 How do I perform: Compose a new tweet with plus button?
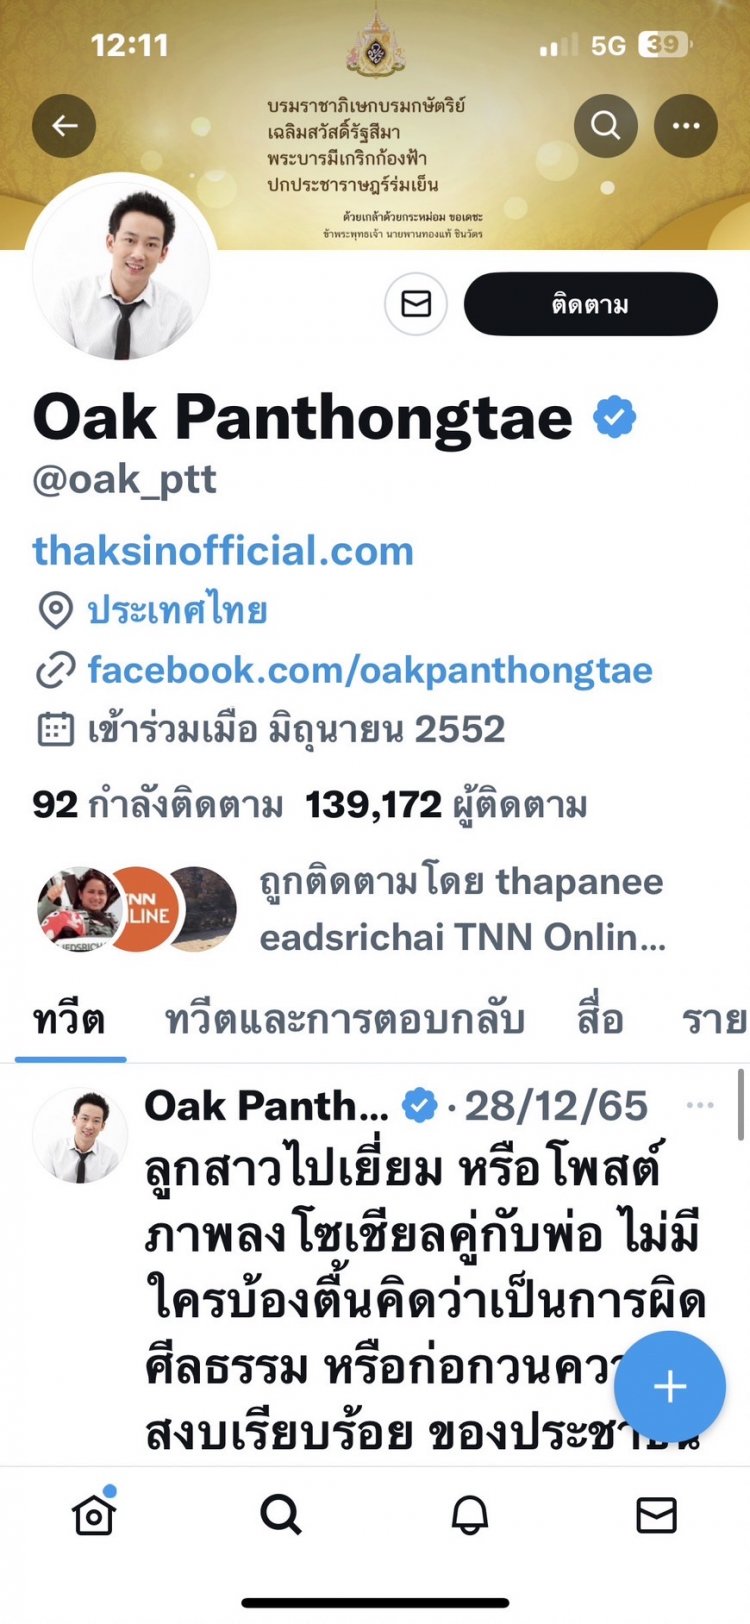(x=669, y=1387)
